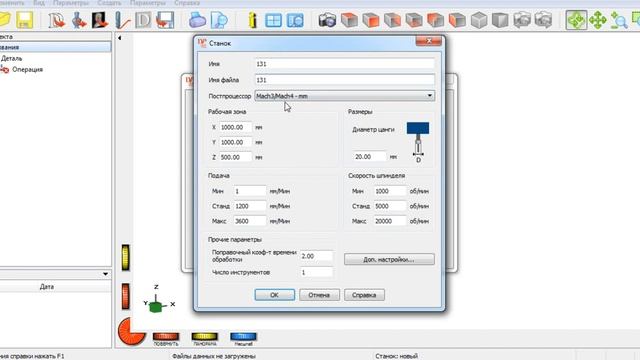
Task: Click the yellow info 'i' icon
Action: (x=253, y=20)
